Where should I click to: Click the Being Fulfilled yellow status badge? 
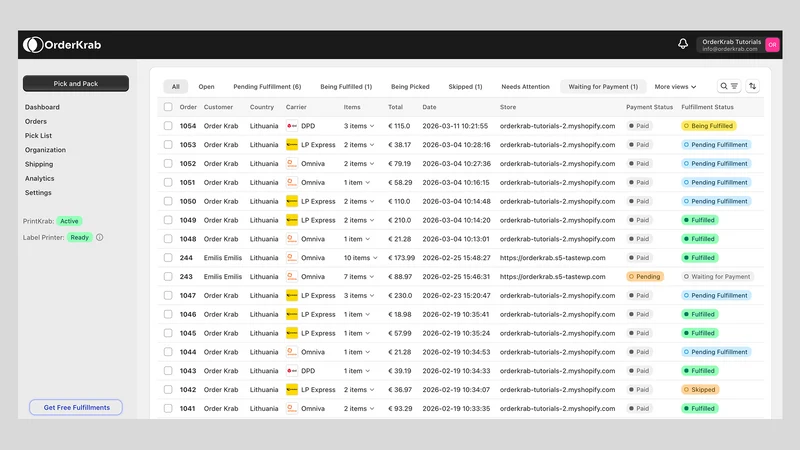709,126
